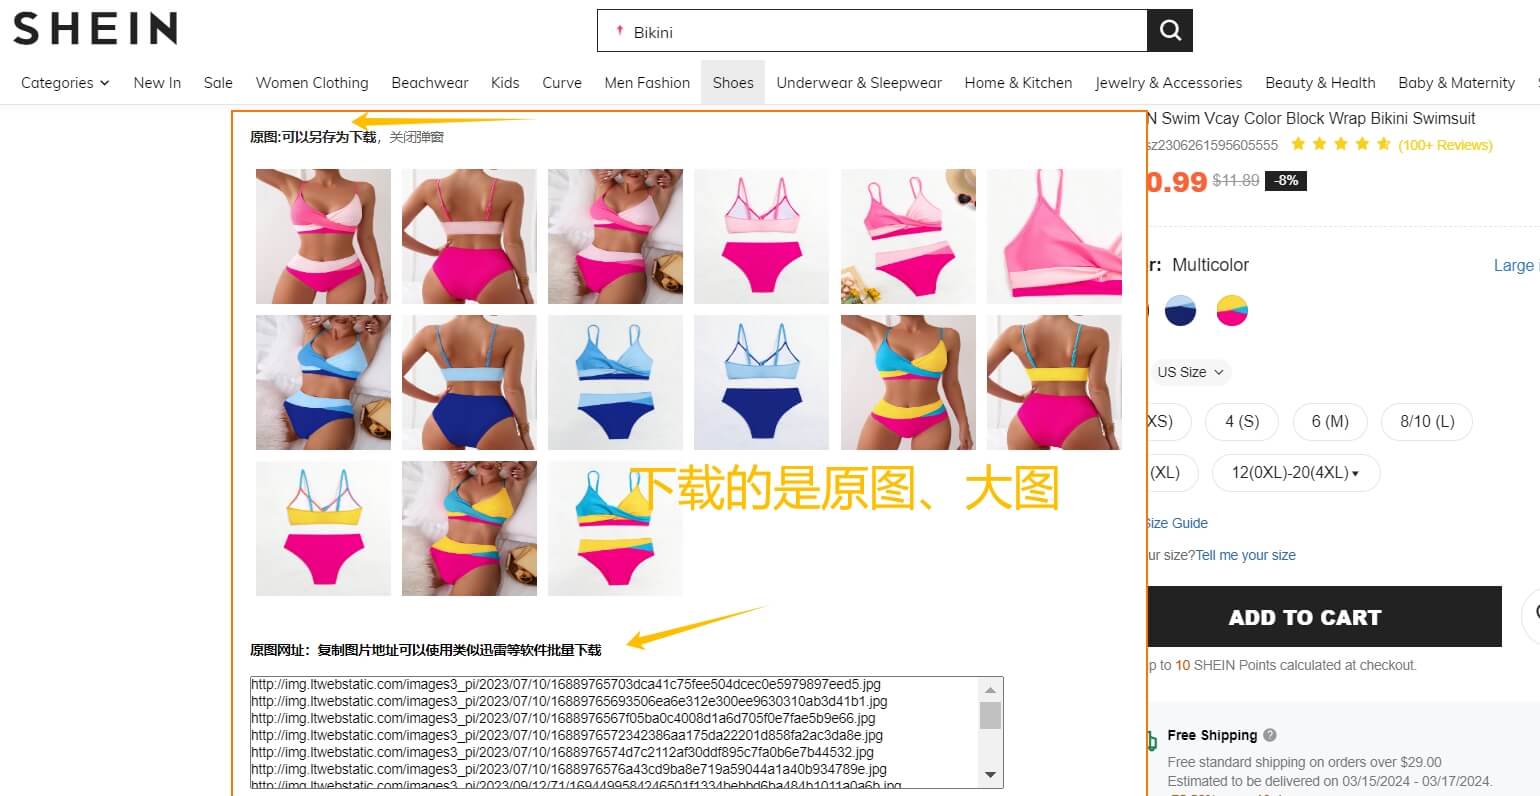Open the Categories dropdown
The height and width of the screenshot is (796, 1540).
pyautogui.click(x=64, y=83)
